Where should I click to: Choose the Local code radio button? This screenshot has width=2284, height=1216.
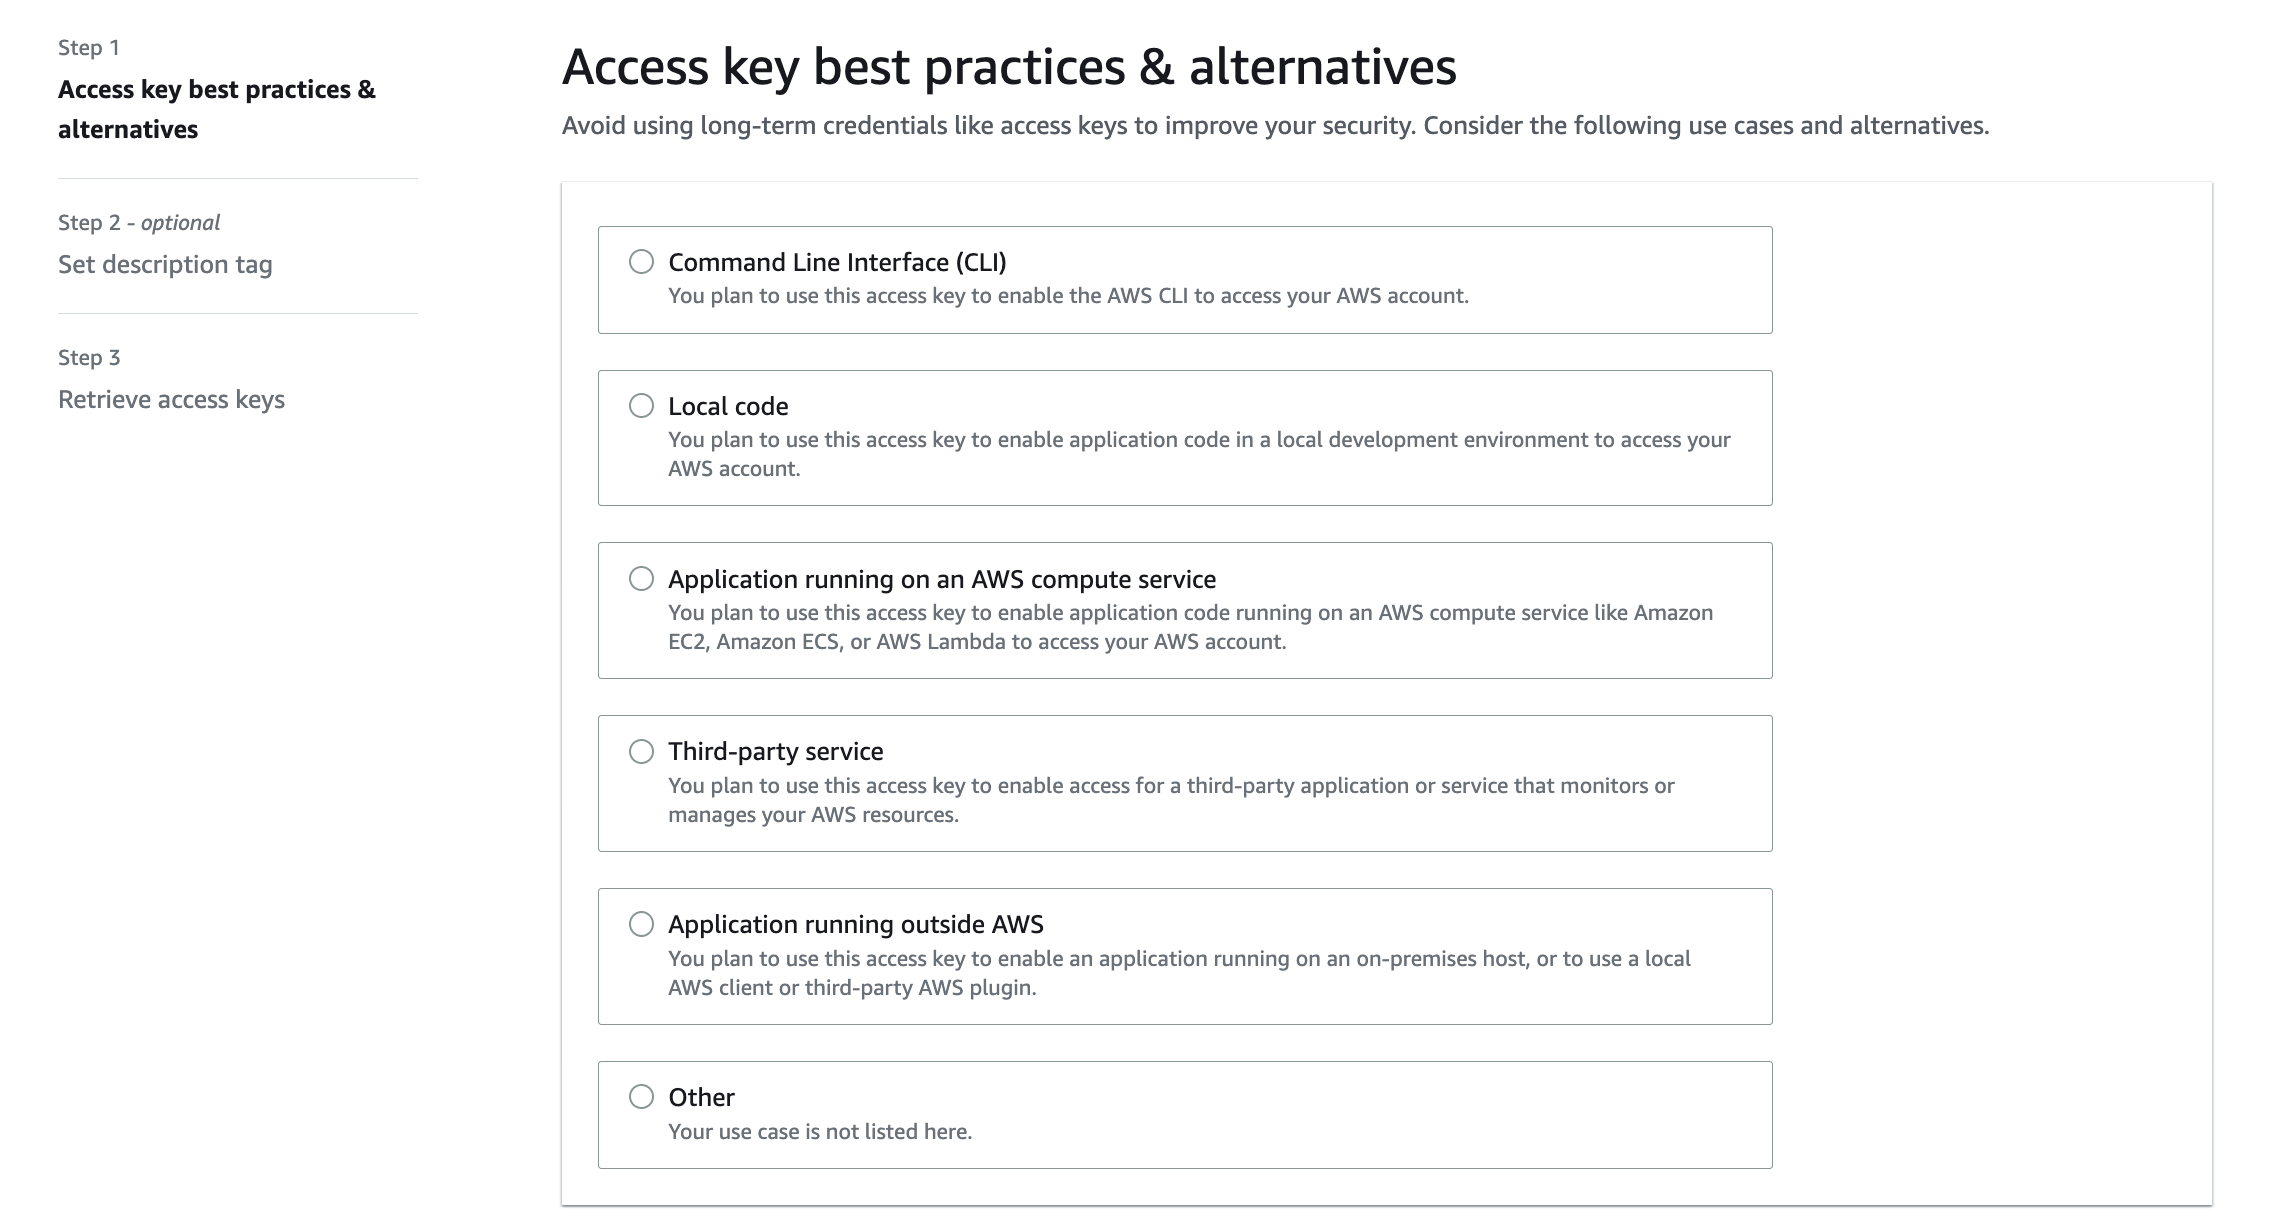[641, 406]
